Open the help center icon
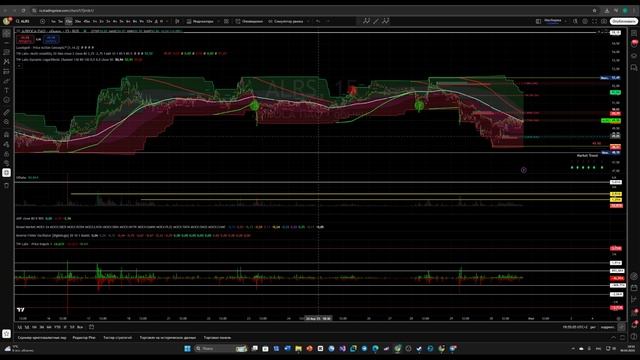This screenshot has height=360, width=640. pos(634,337)
